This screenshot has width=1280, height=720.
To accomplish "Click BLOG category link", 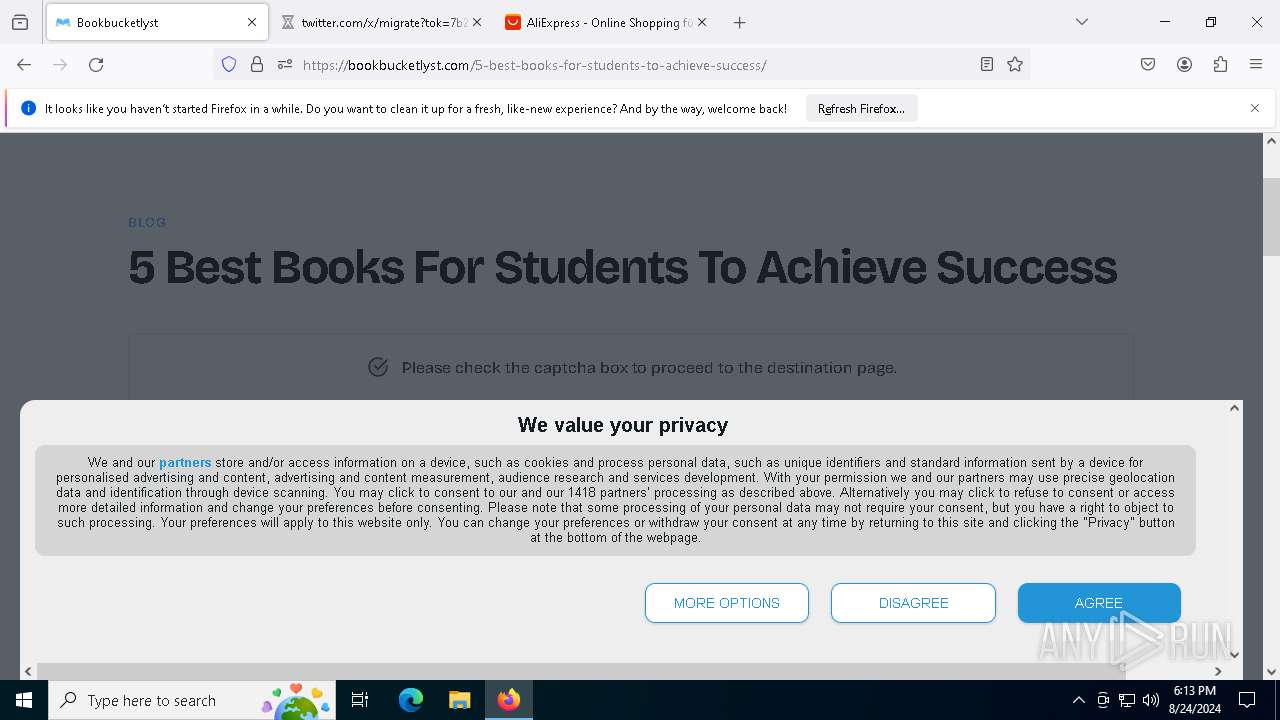I will [x=147, y=222].
